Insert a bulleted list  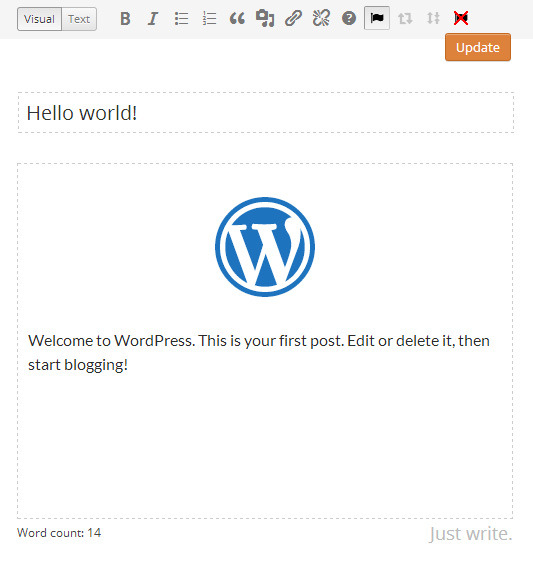pos(181,19)
